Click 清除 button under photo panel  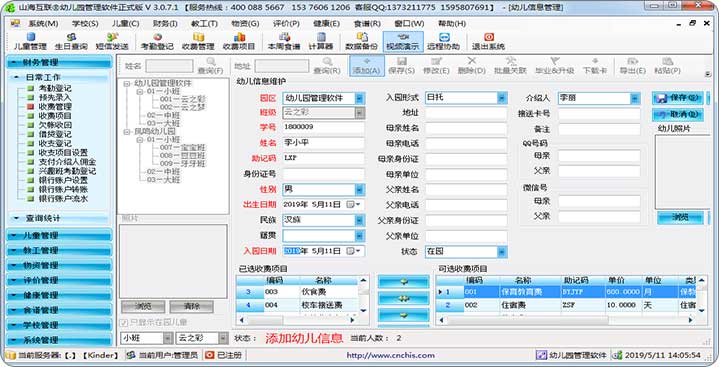tap(192, 306)
